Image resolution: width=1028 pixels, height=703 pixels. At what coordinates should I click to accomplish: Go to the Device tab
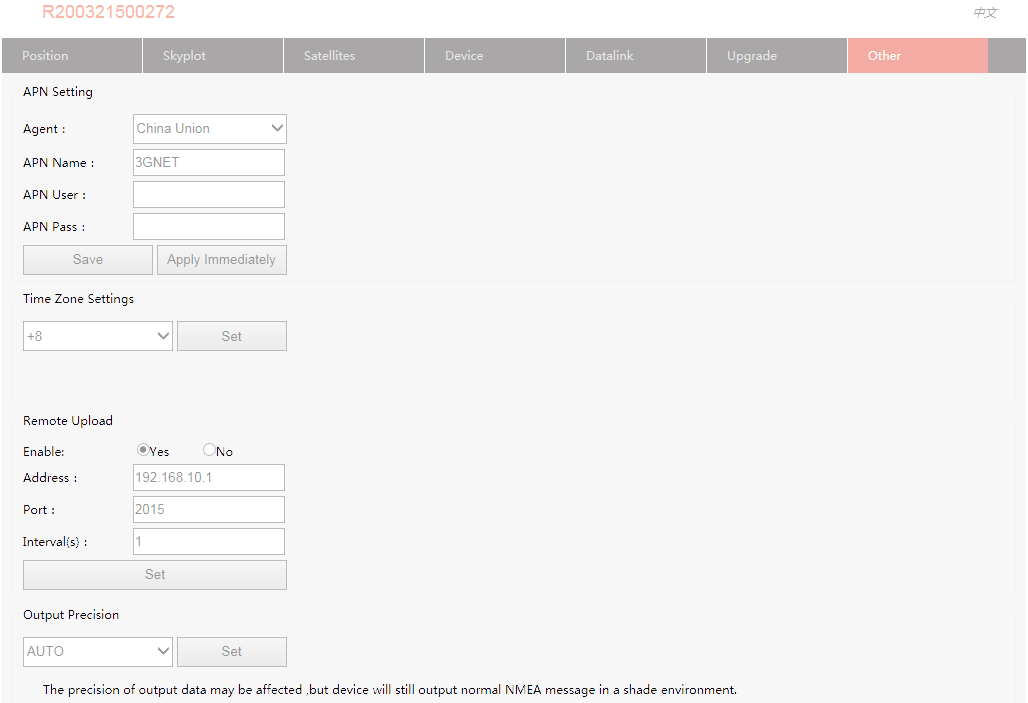point(495,56)
